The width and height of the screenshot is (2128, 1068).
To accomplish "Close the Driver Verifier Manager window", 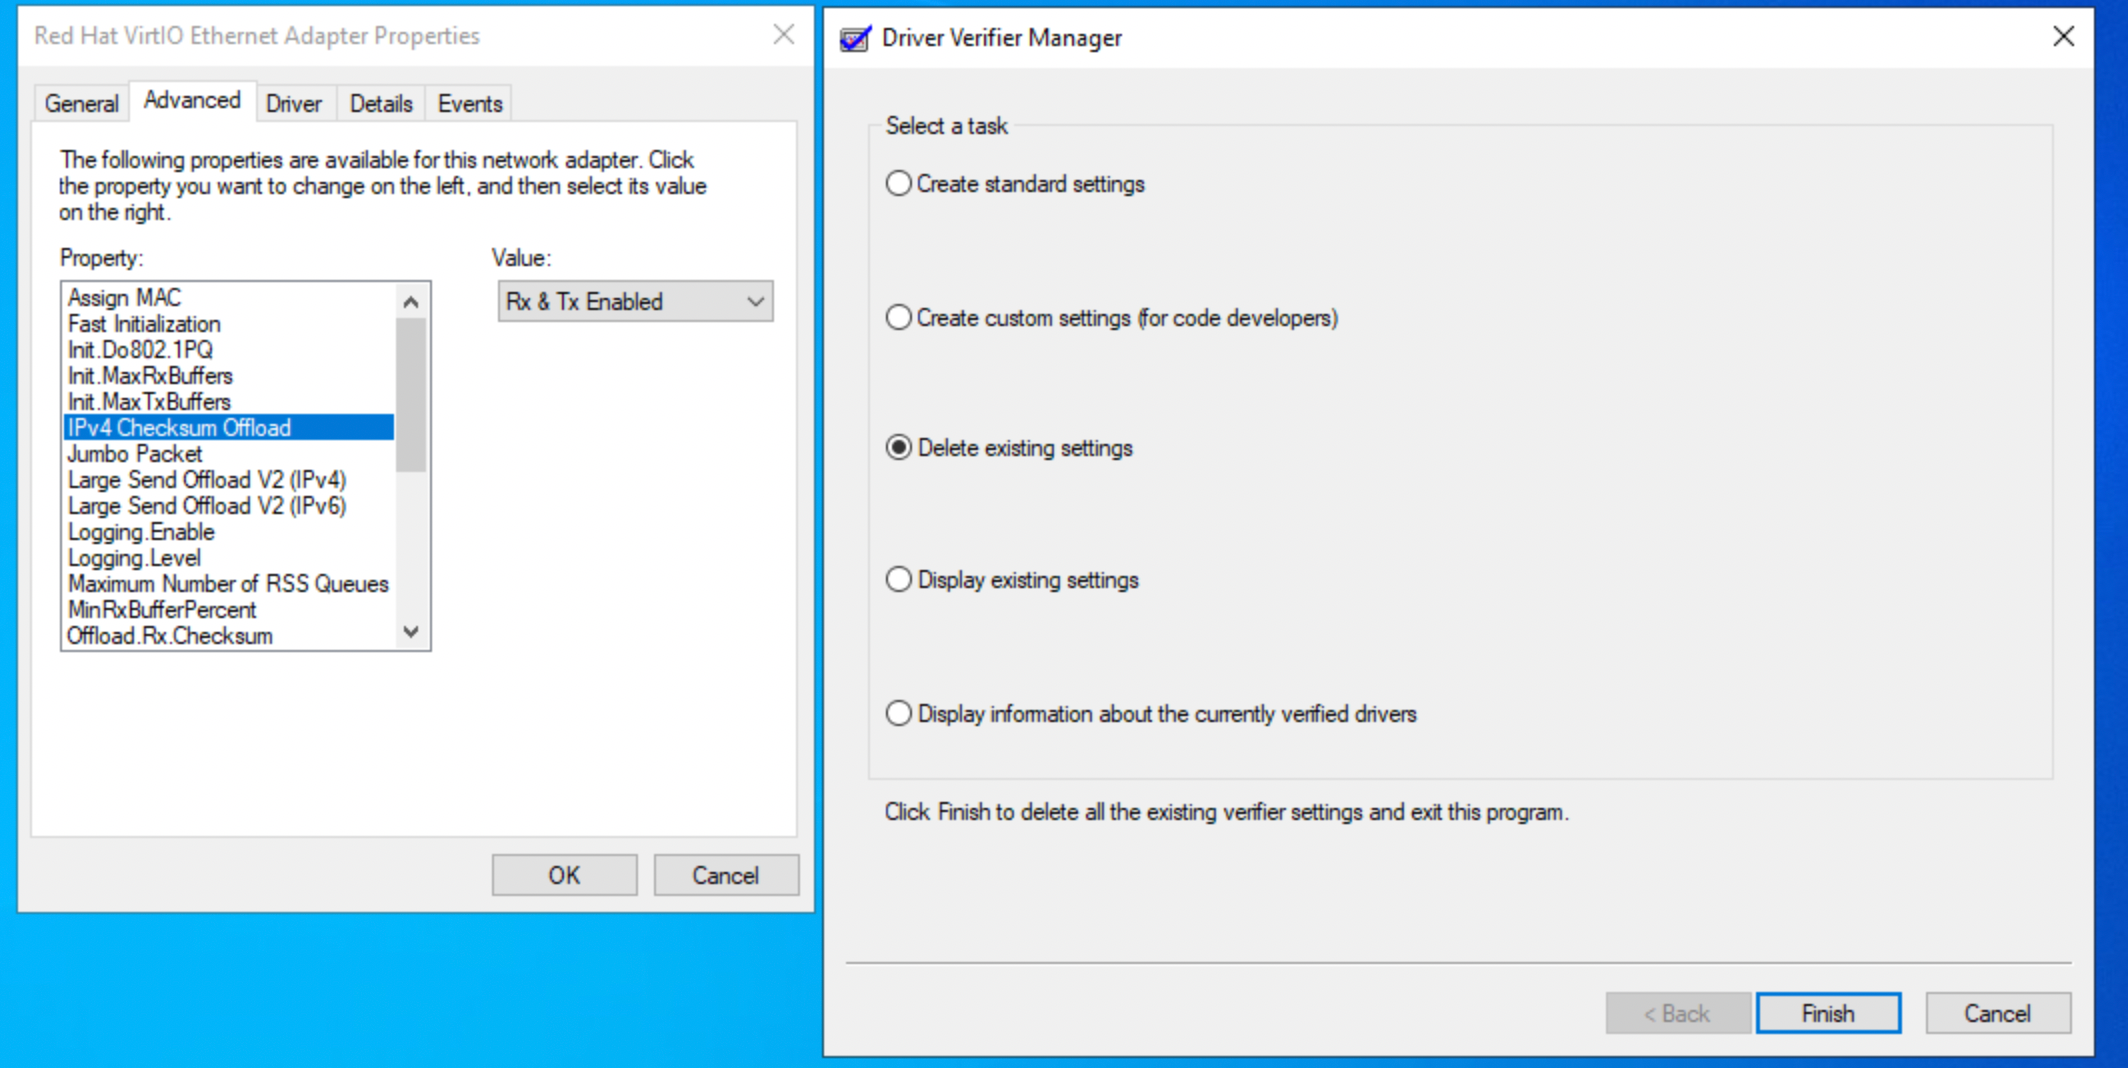I will 2063,37.
